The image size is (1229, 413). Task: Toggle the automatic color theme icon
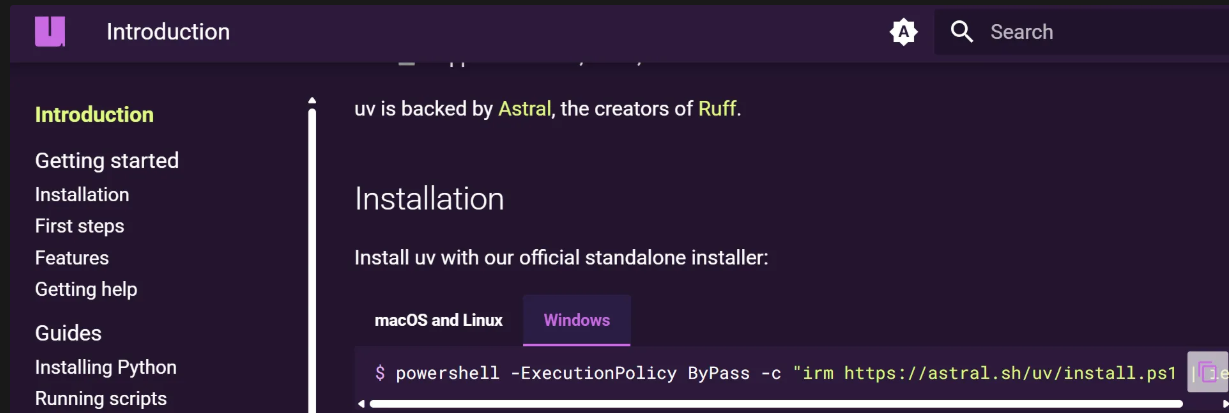pyautogui.click(x=903, y=32)
